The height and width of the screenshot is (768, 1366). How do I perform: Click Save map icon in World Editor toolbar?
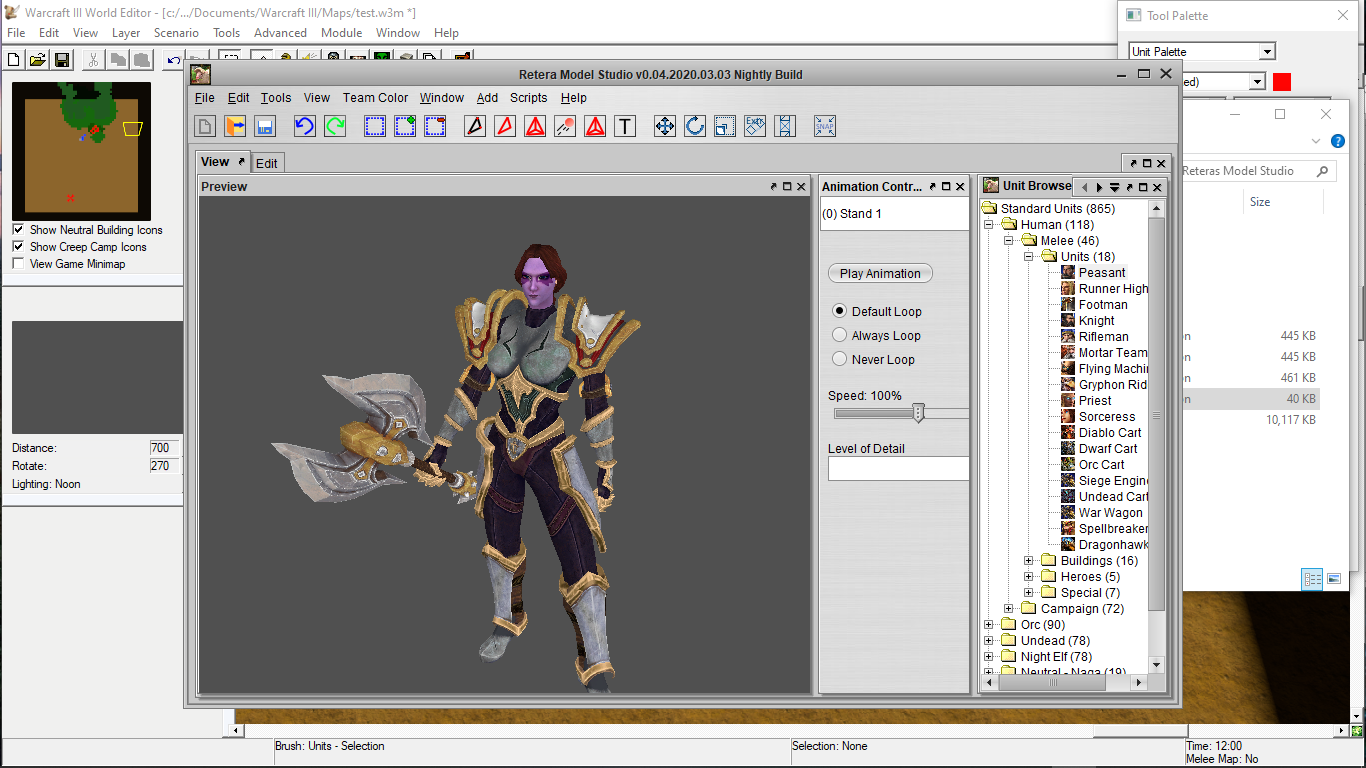click(62, 60)
